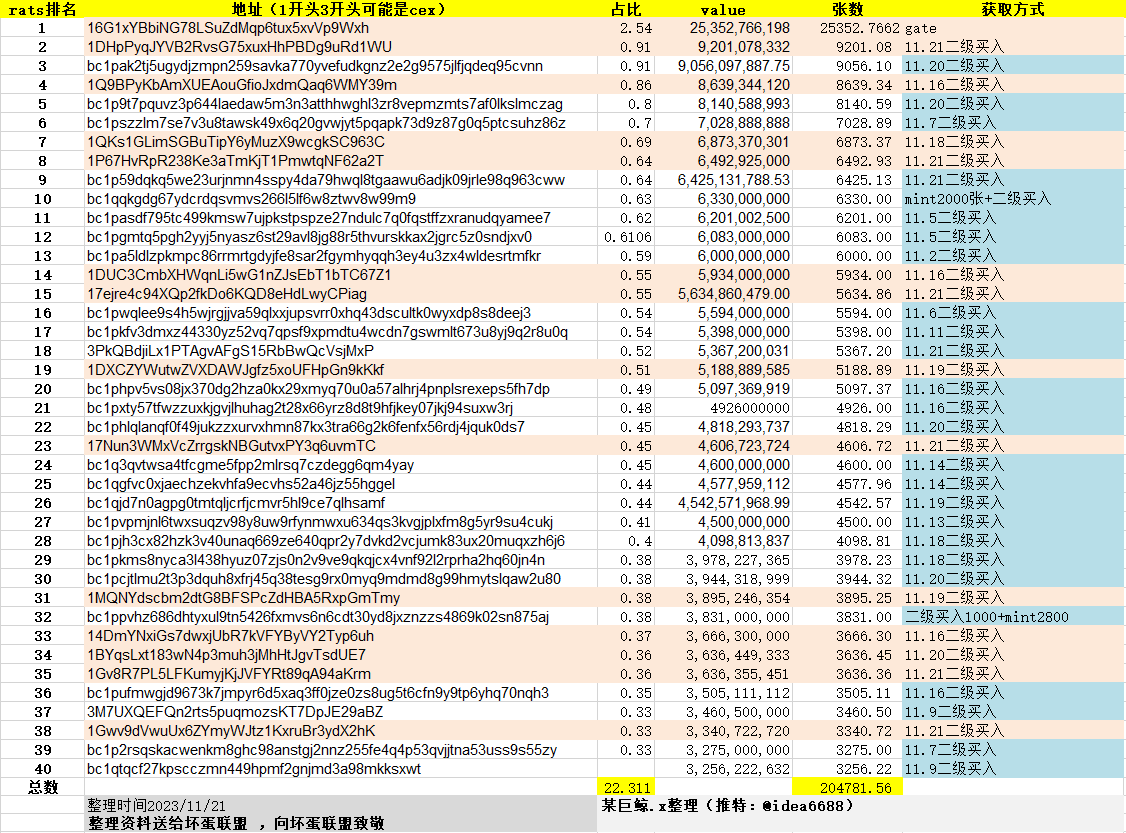Select the "11.7二级买入" cell for rank 6
This screenshot has height=833, width=1126.
point(940,125)
